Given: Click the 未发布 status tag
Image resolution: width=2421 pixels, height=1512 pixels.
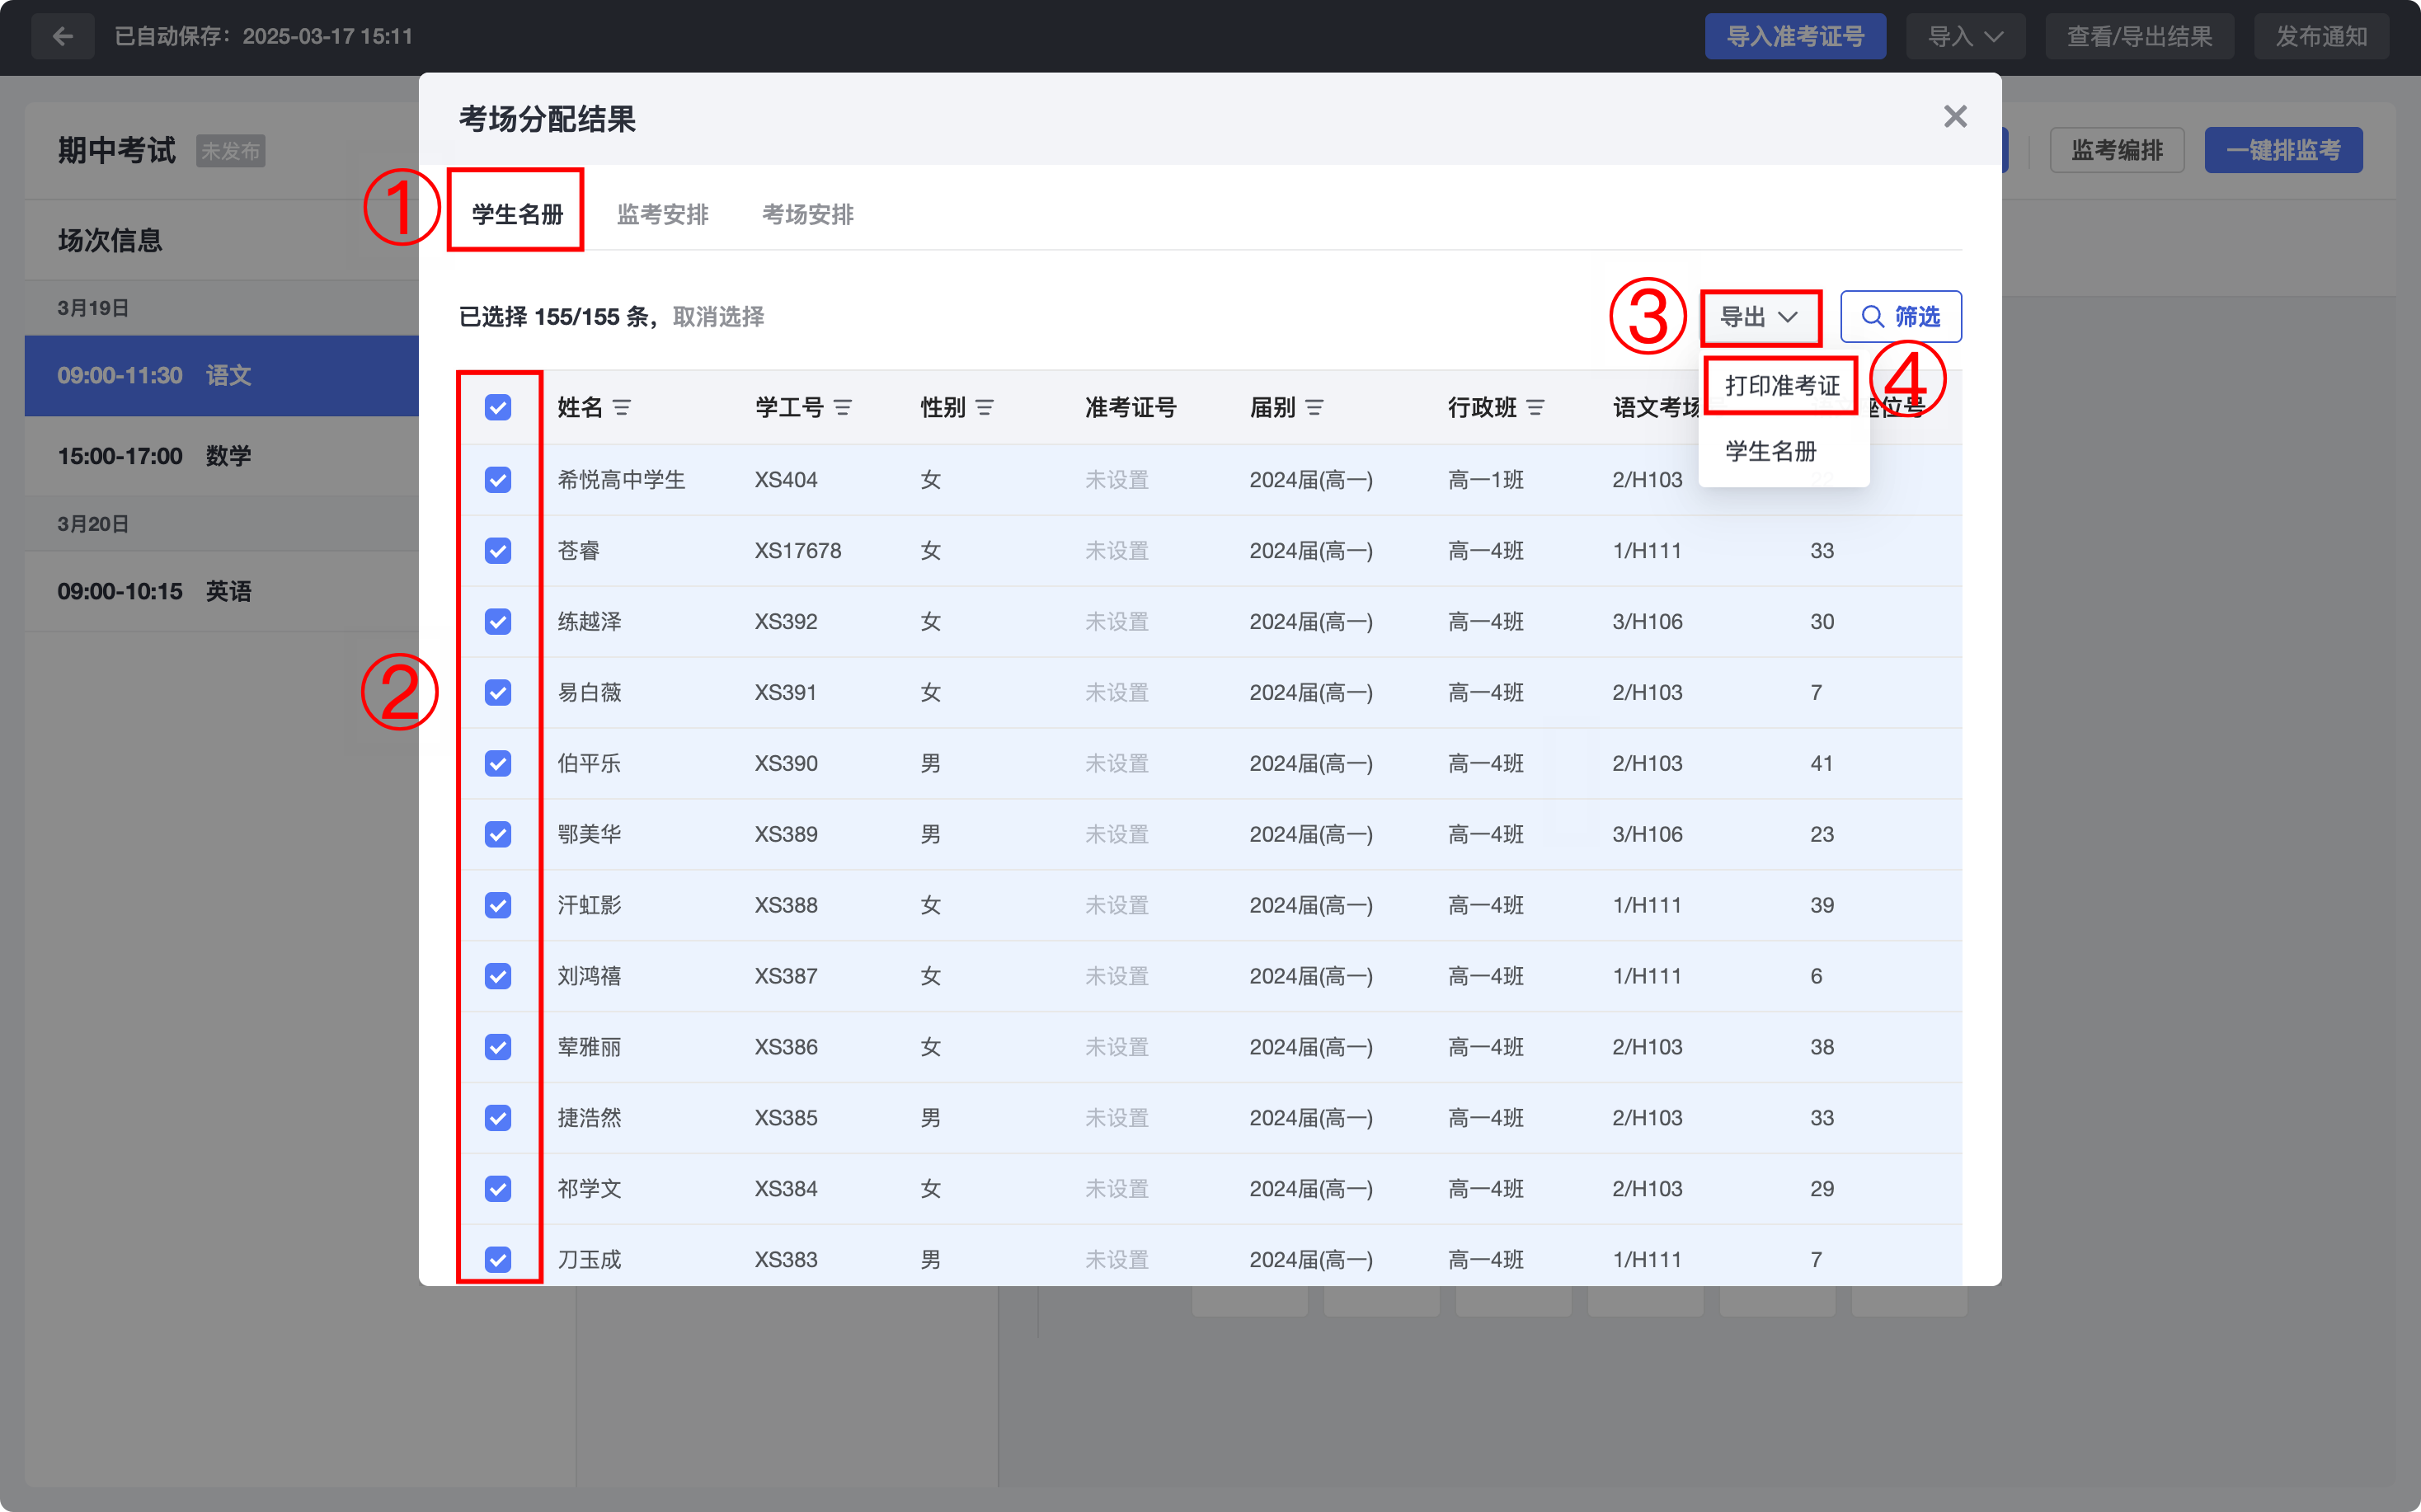Looking at the screenshot, I should click(230, 151).
